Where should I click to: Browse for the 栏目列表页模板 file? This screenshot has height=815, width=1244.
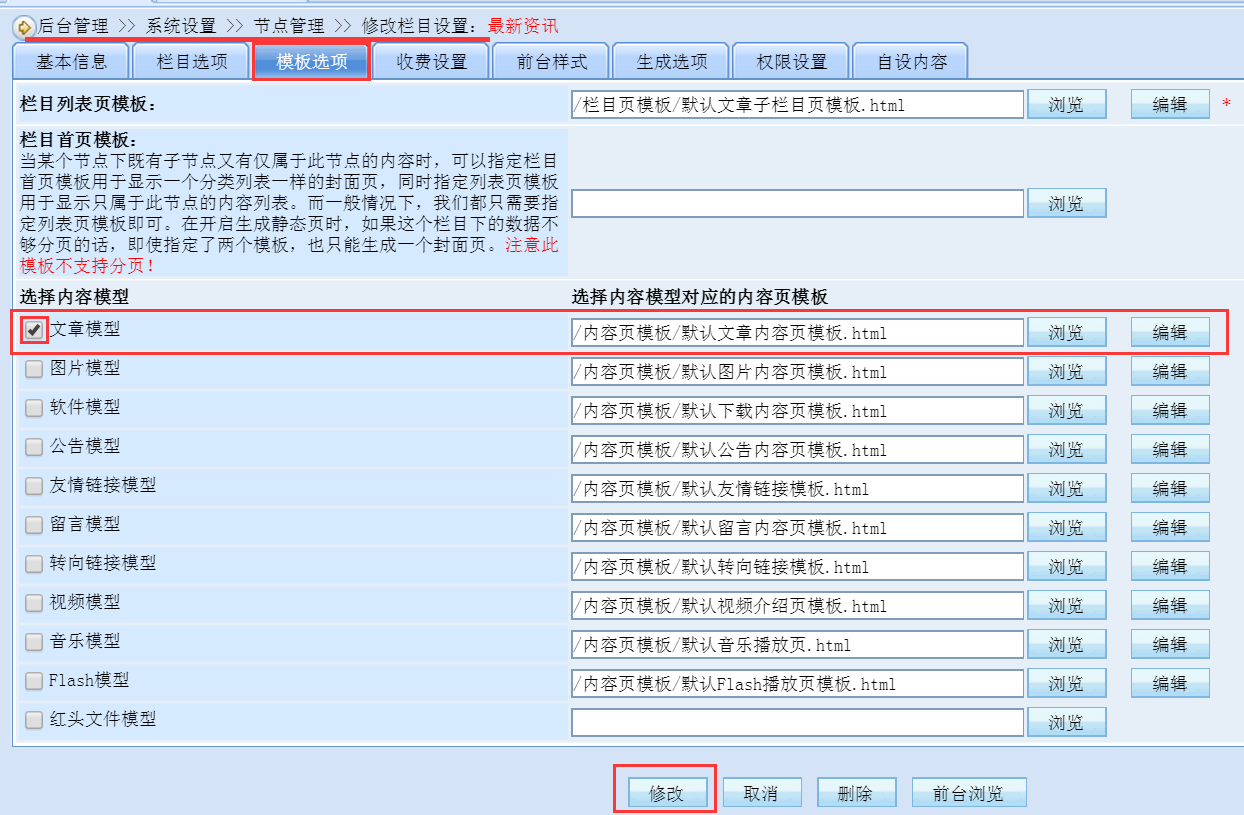(x=1066, y=104)
